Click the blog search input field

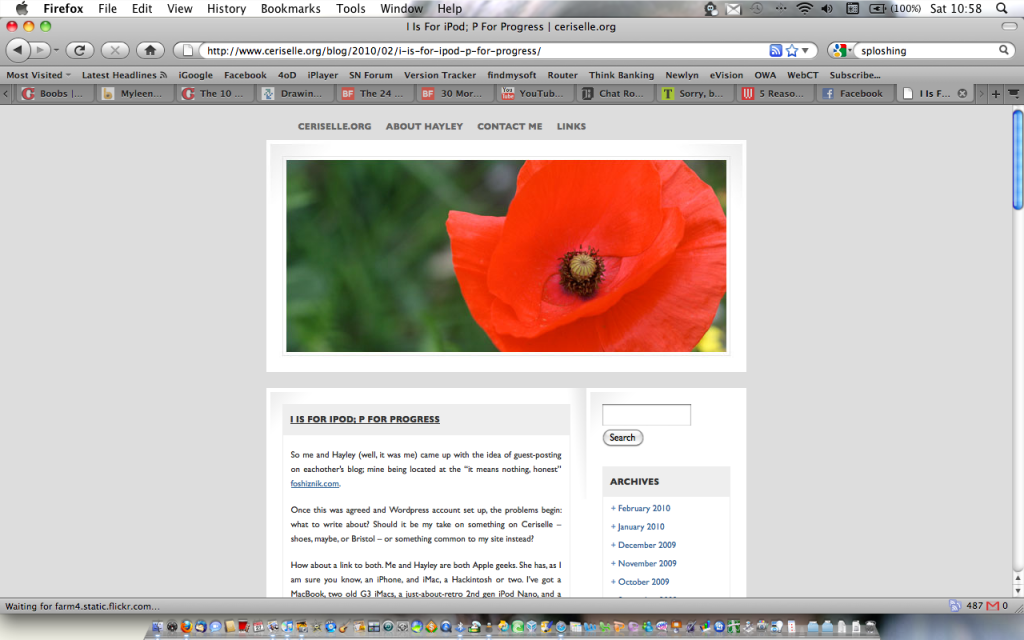647,415
